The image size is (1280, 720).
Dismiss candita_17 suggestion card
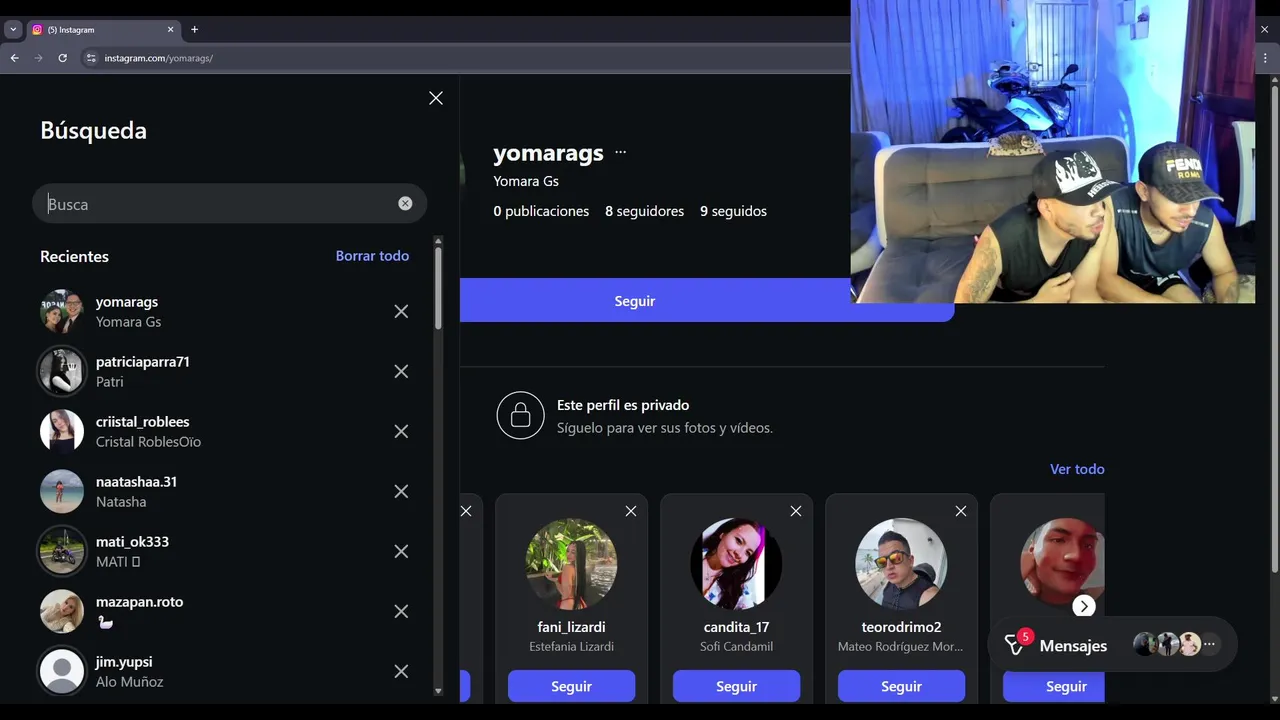796,511
